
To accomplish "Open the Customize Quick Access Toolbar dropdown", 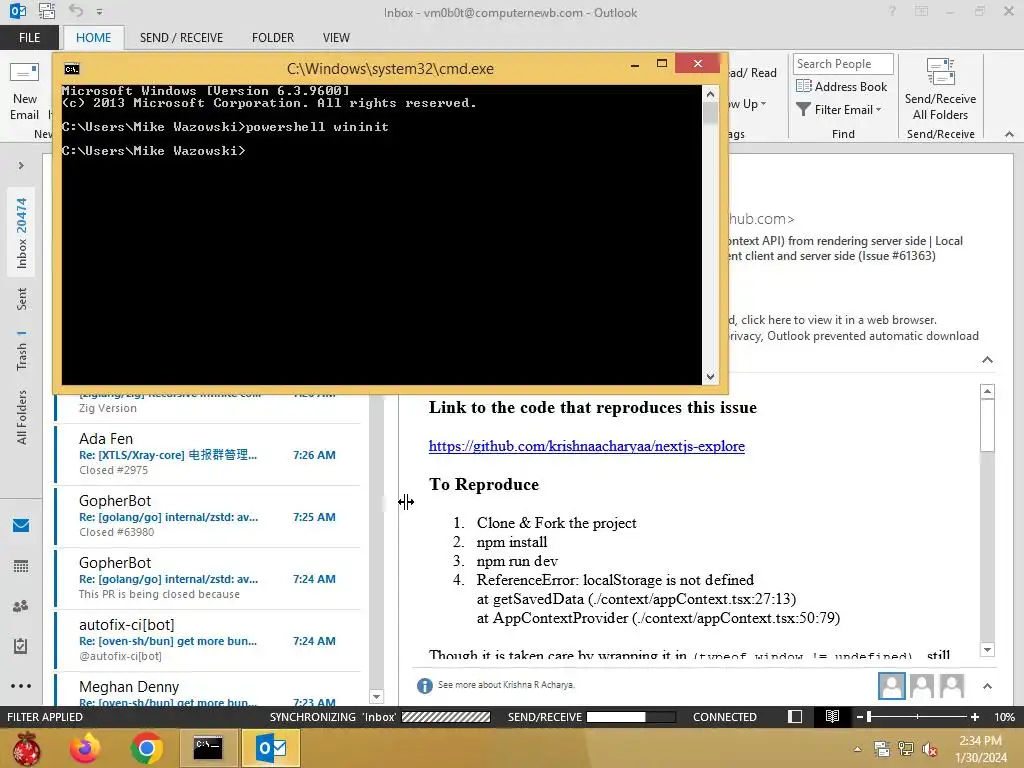I will coord(99,12).
